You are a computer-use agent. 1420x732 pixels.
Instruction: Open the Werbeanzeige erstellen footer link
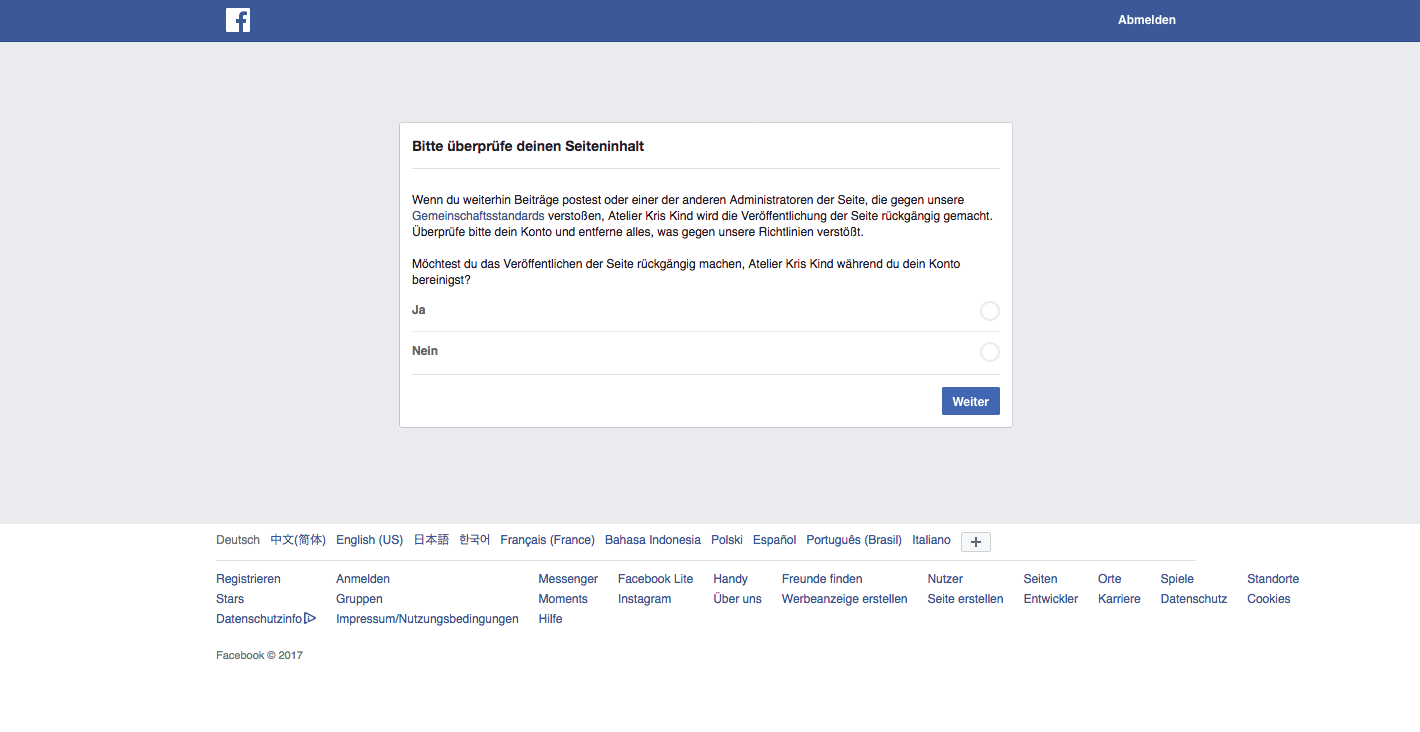point(845,599)
